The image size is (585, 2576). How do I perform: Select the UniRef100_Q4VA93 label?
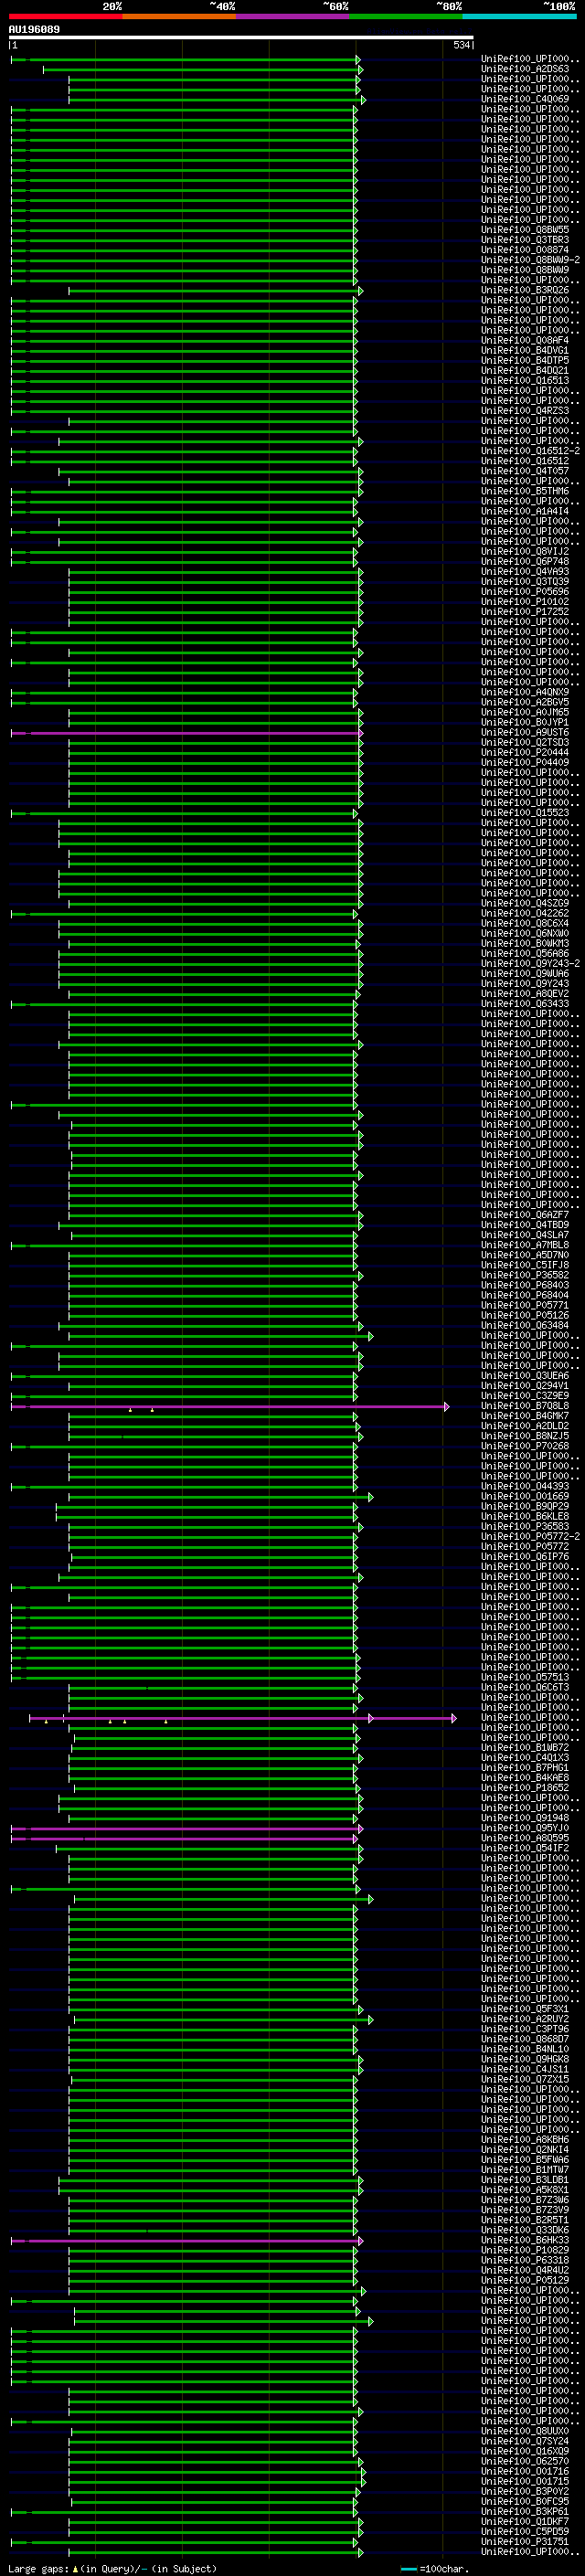pyautogui.click(x=525, y=572)
